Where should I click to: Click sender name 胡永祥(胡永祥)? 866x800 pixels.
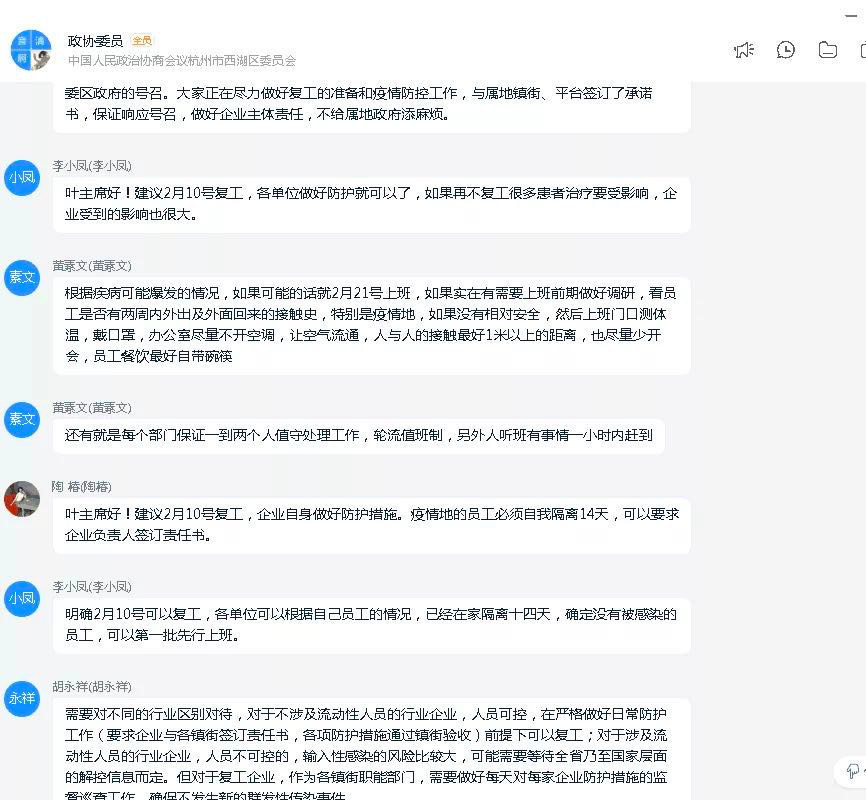coord(92,687)
